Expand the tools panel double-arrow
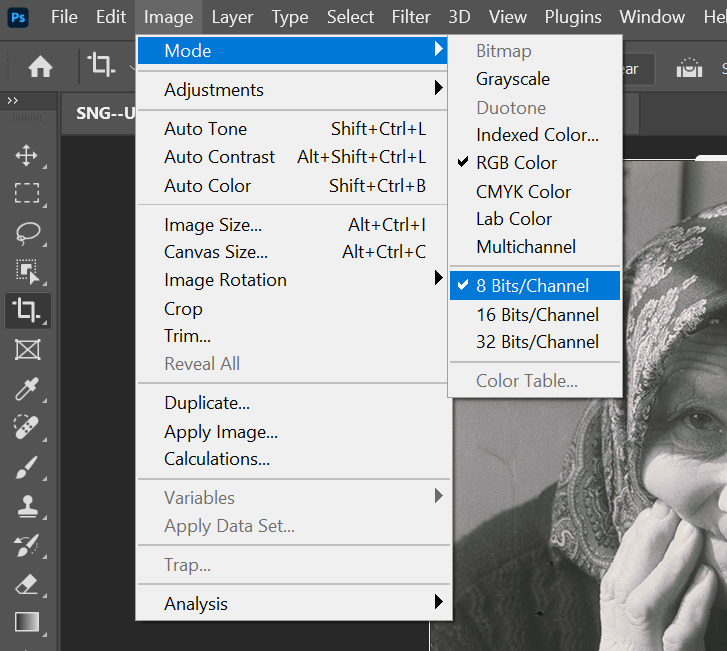 point(13,101)
